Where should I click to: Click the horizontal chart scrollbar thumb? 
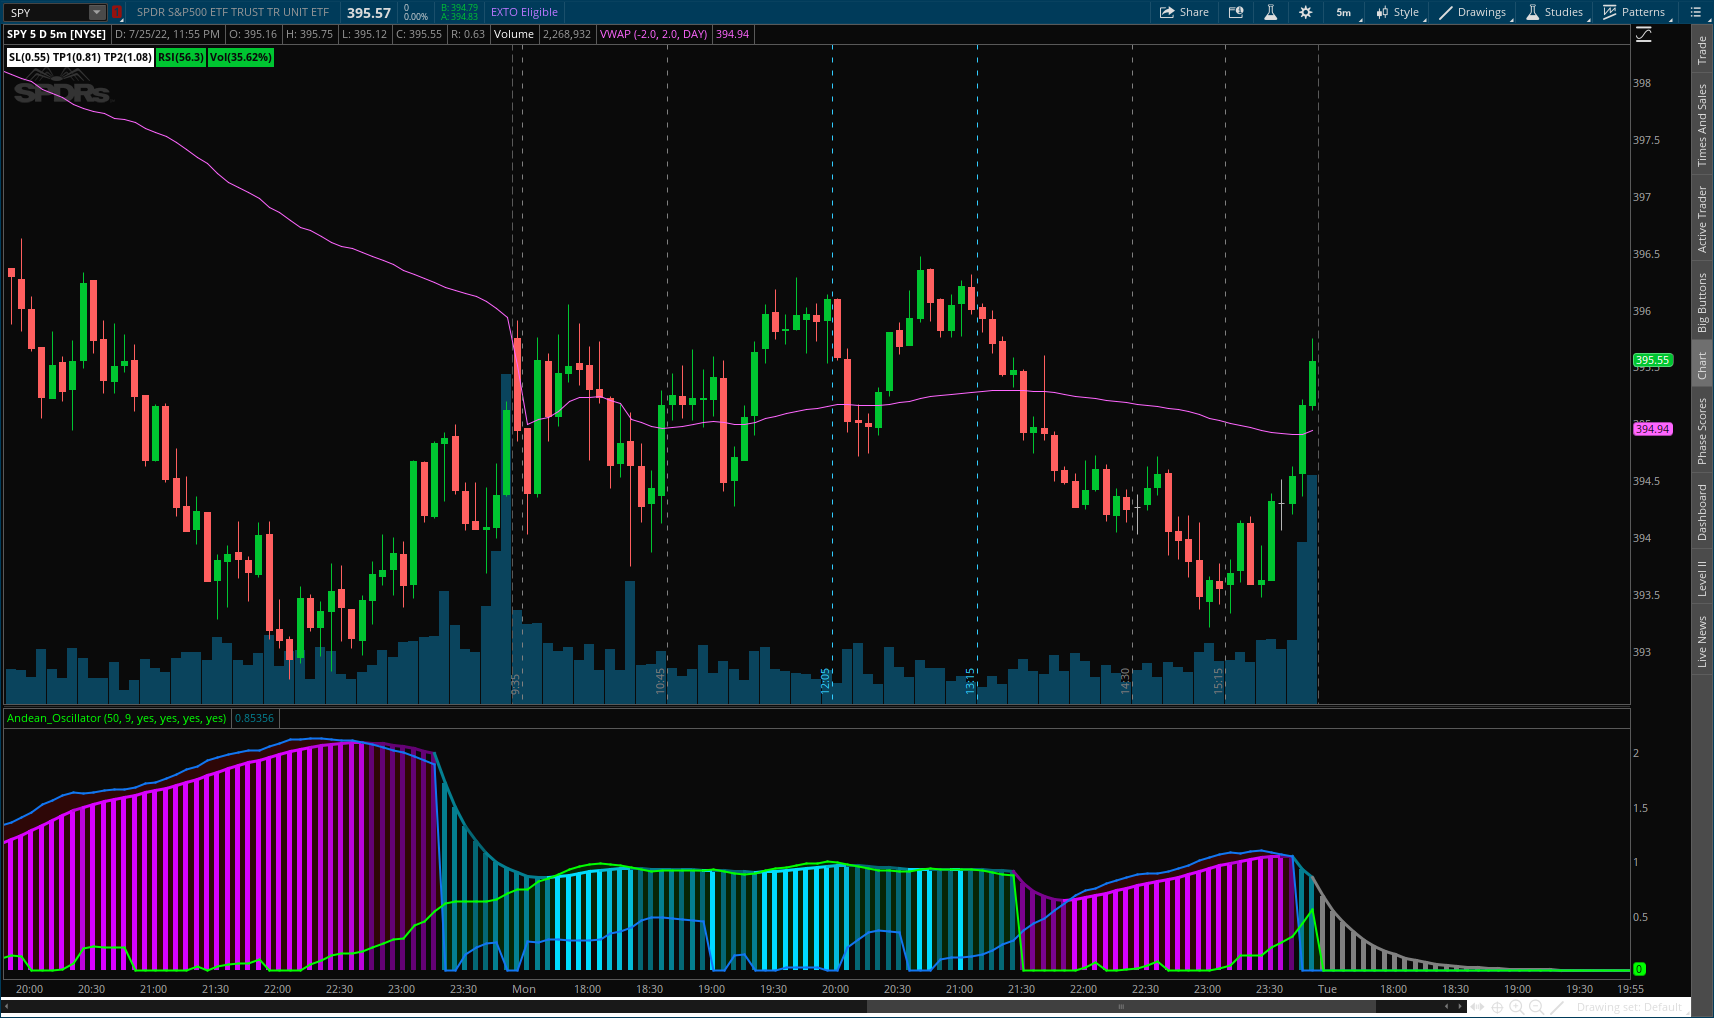point(1120,1007)
